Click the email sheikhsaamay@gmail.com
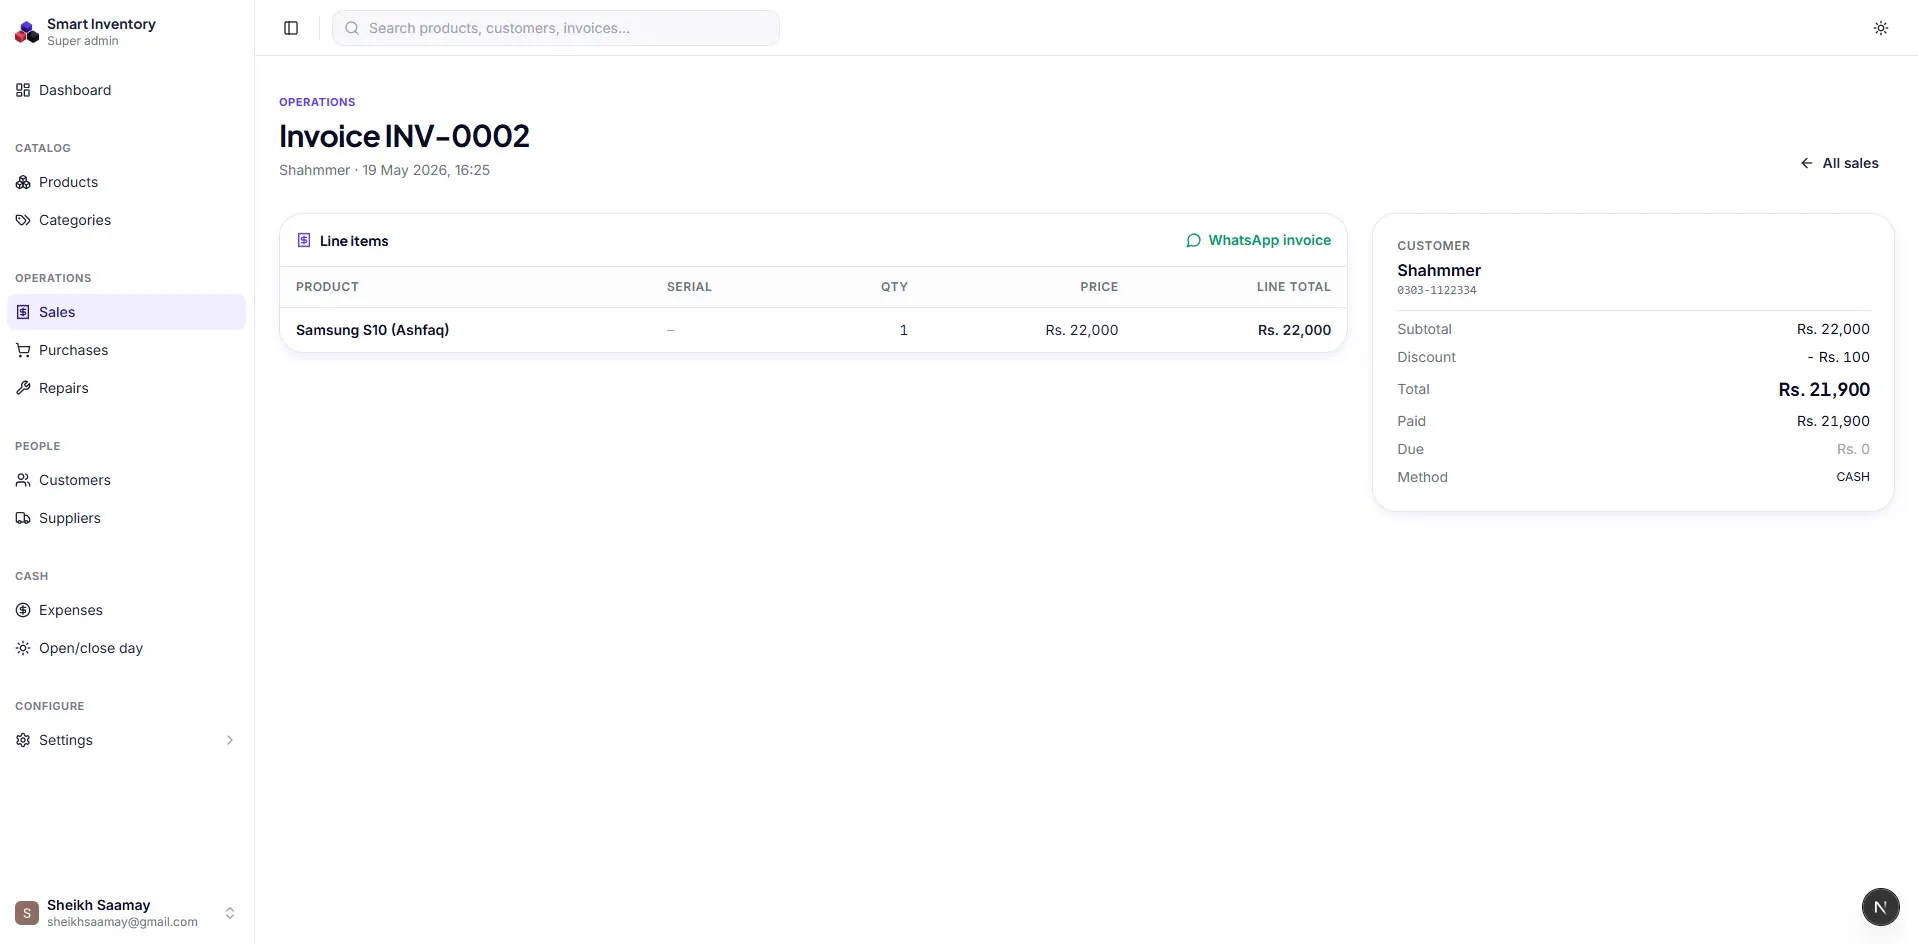 122,922
